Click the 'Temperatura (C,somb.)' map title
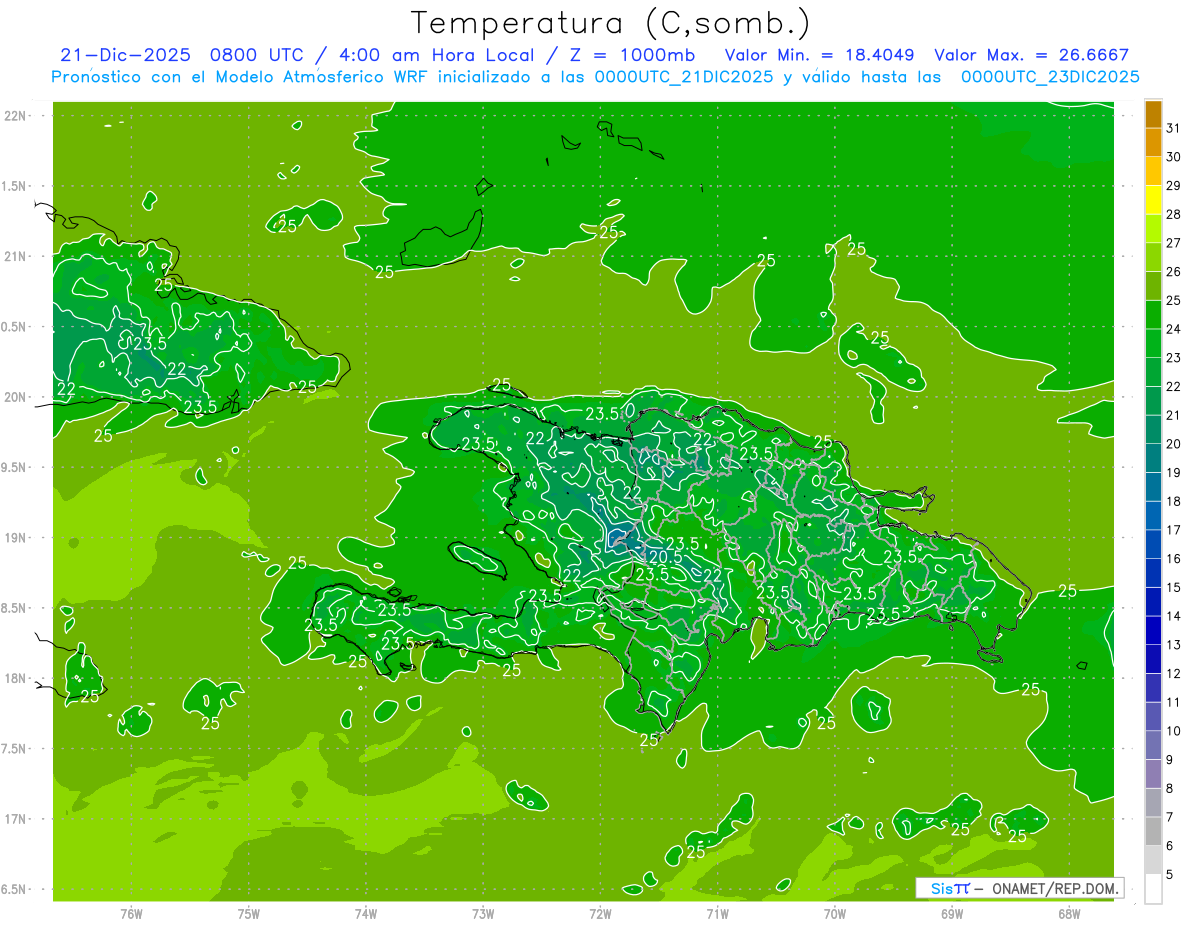 (x=610, y=23)
